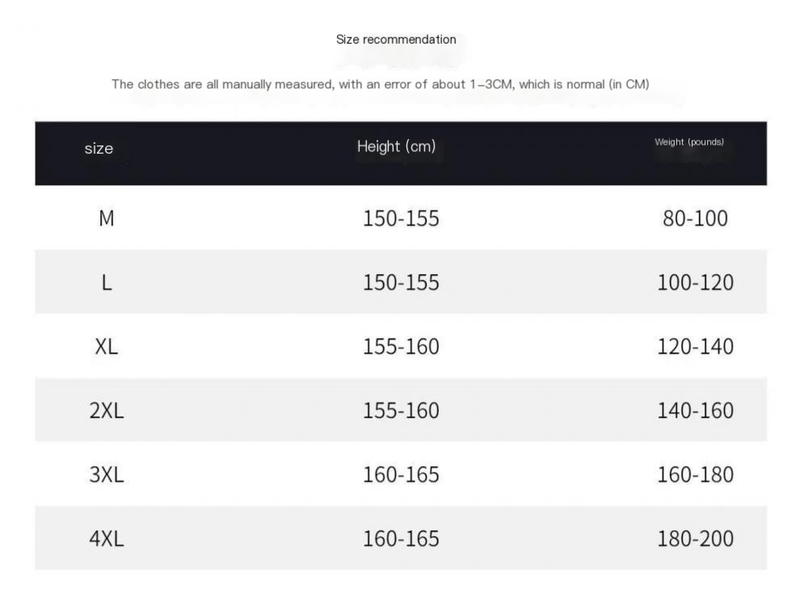This screenshot has width=800, height=603.
Task: Click the "Size recommendation" title text
Action: [x=396, y=40]
